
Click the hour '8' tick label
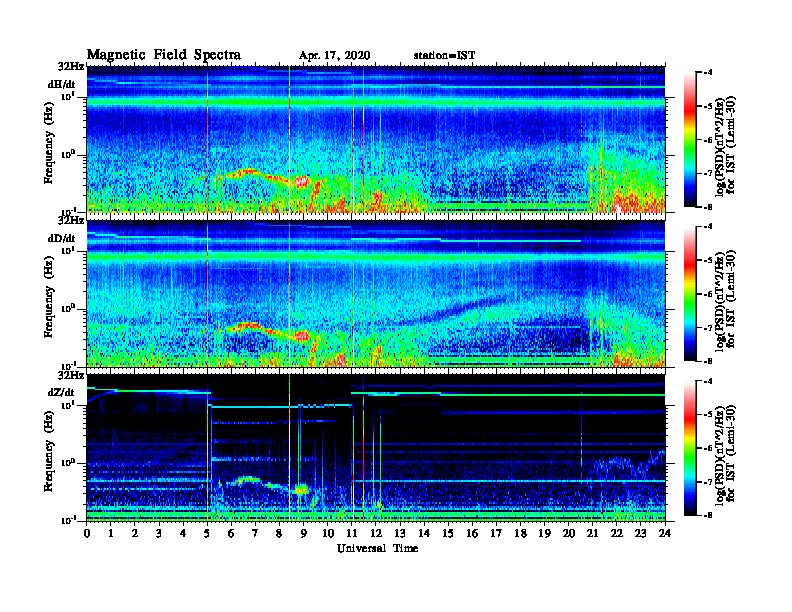click(x=279, y=533)
